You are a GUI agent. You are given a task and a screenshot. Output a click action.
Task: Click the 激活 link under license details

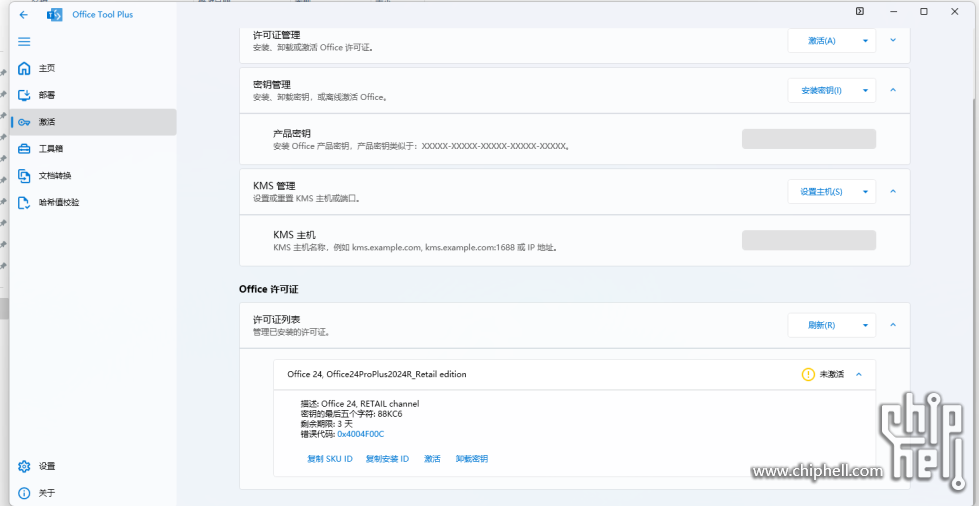point(432,459)
